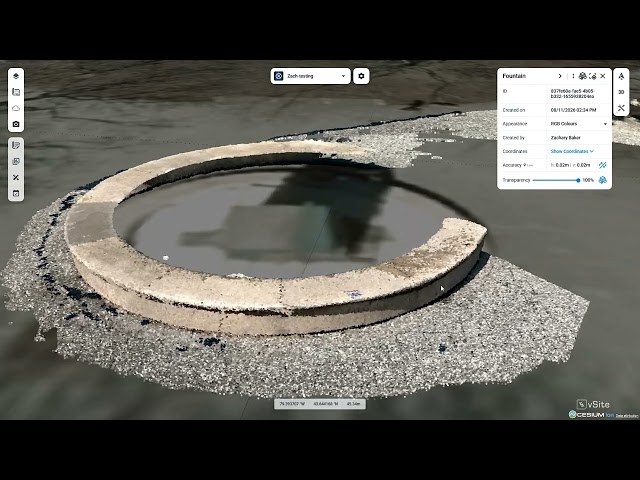Take a snapshot with the camera icon
The image size is (640, 480).
point(16,124)
